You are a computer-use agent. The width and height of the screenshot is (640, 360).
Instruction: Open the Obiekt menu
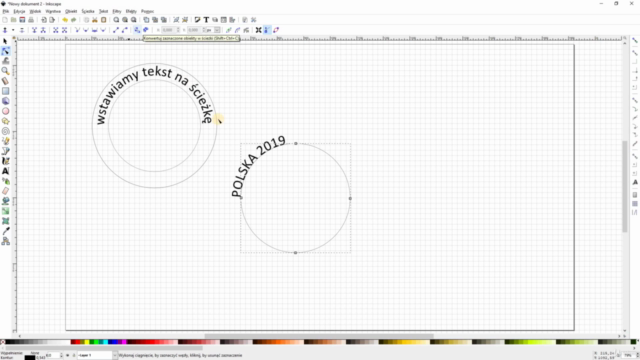coord(71,11)
